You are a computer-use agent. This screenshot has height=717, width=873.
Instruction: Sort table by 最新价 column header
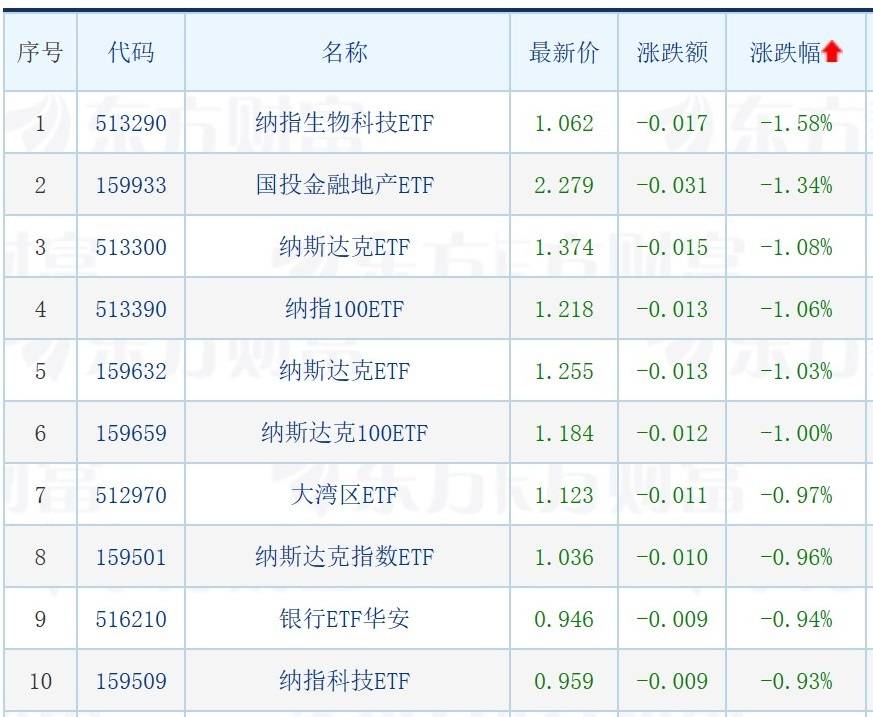pos(564,53)
